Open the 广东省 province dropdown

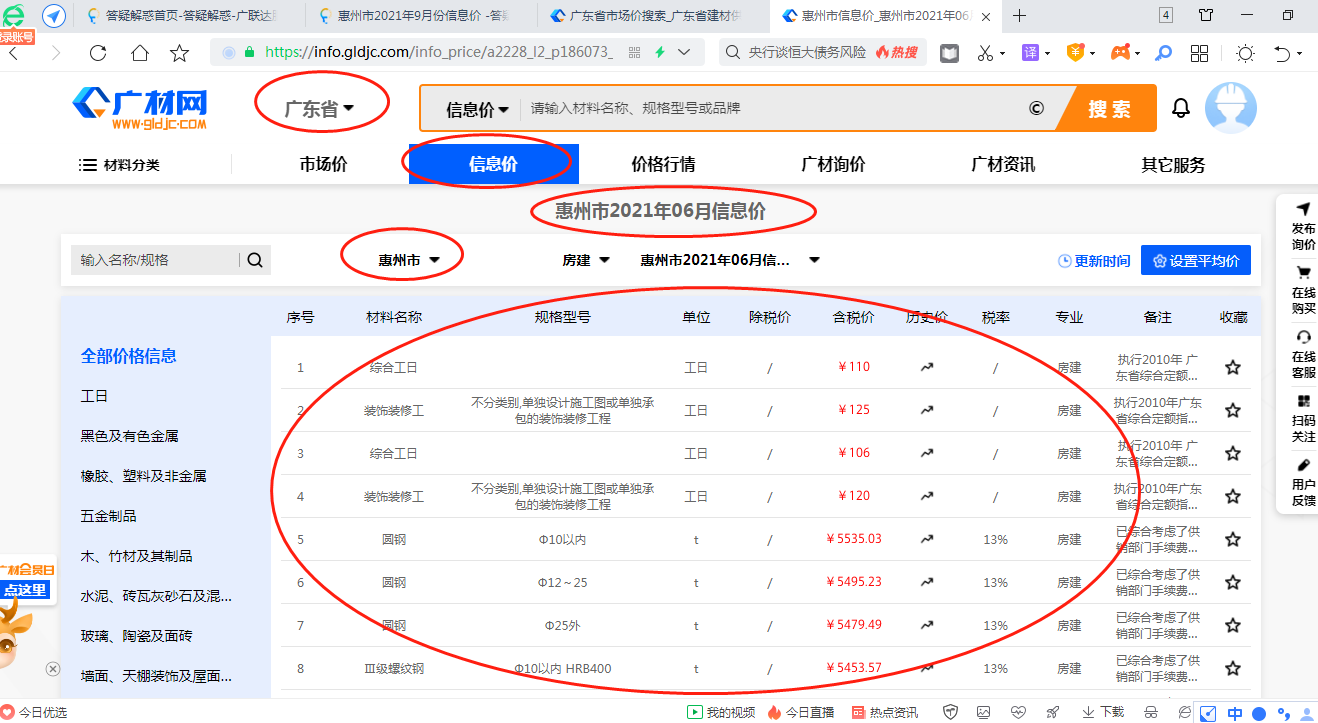(320, 109)
